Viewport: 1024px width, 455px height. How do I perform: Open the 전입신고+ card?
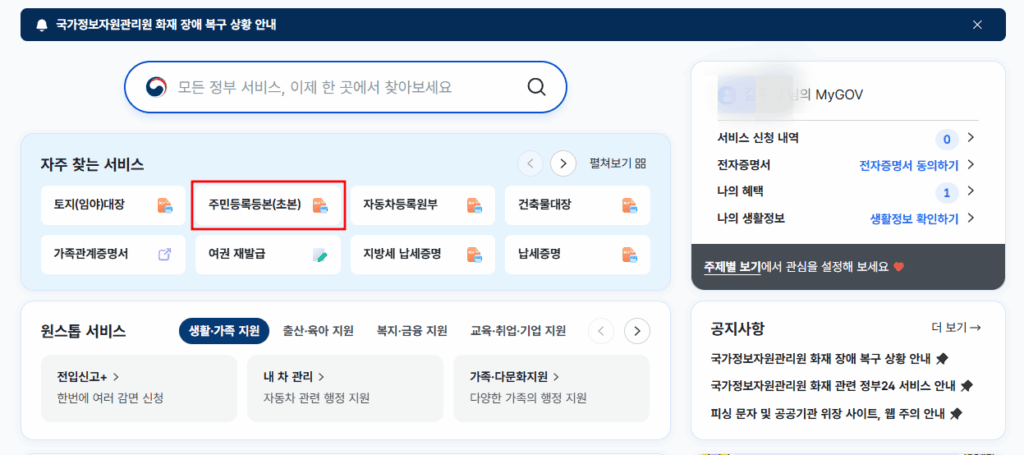(x=138, y=388)
